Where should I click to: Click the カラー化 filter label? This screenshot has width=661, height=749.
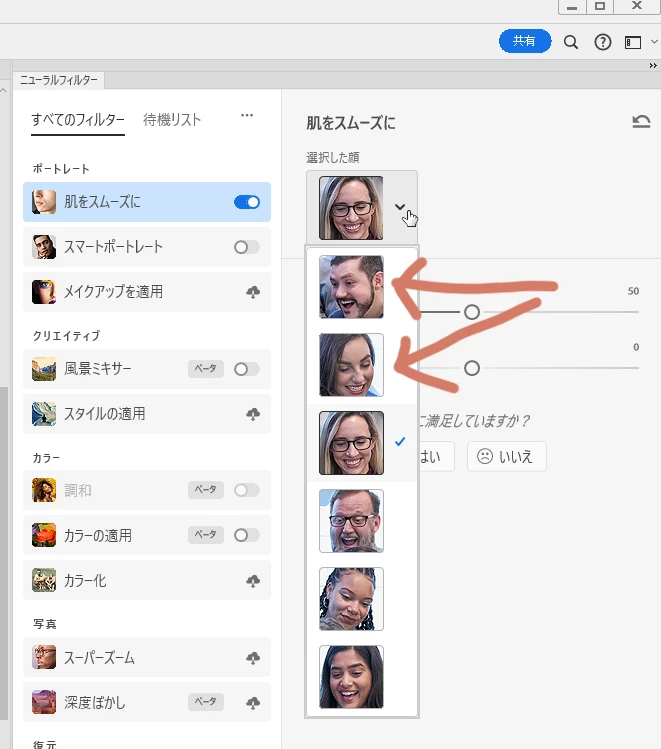85,581
